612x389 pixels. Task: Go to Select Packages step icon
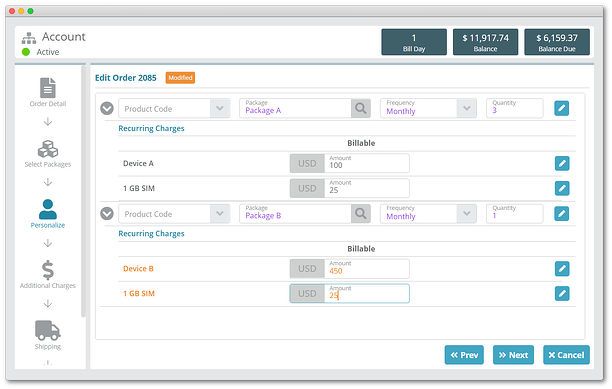pyautogui.click(x=48, y=149)
